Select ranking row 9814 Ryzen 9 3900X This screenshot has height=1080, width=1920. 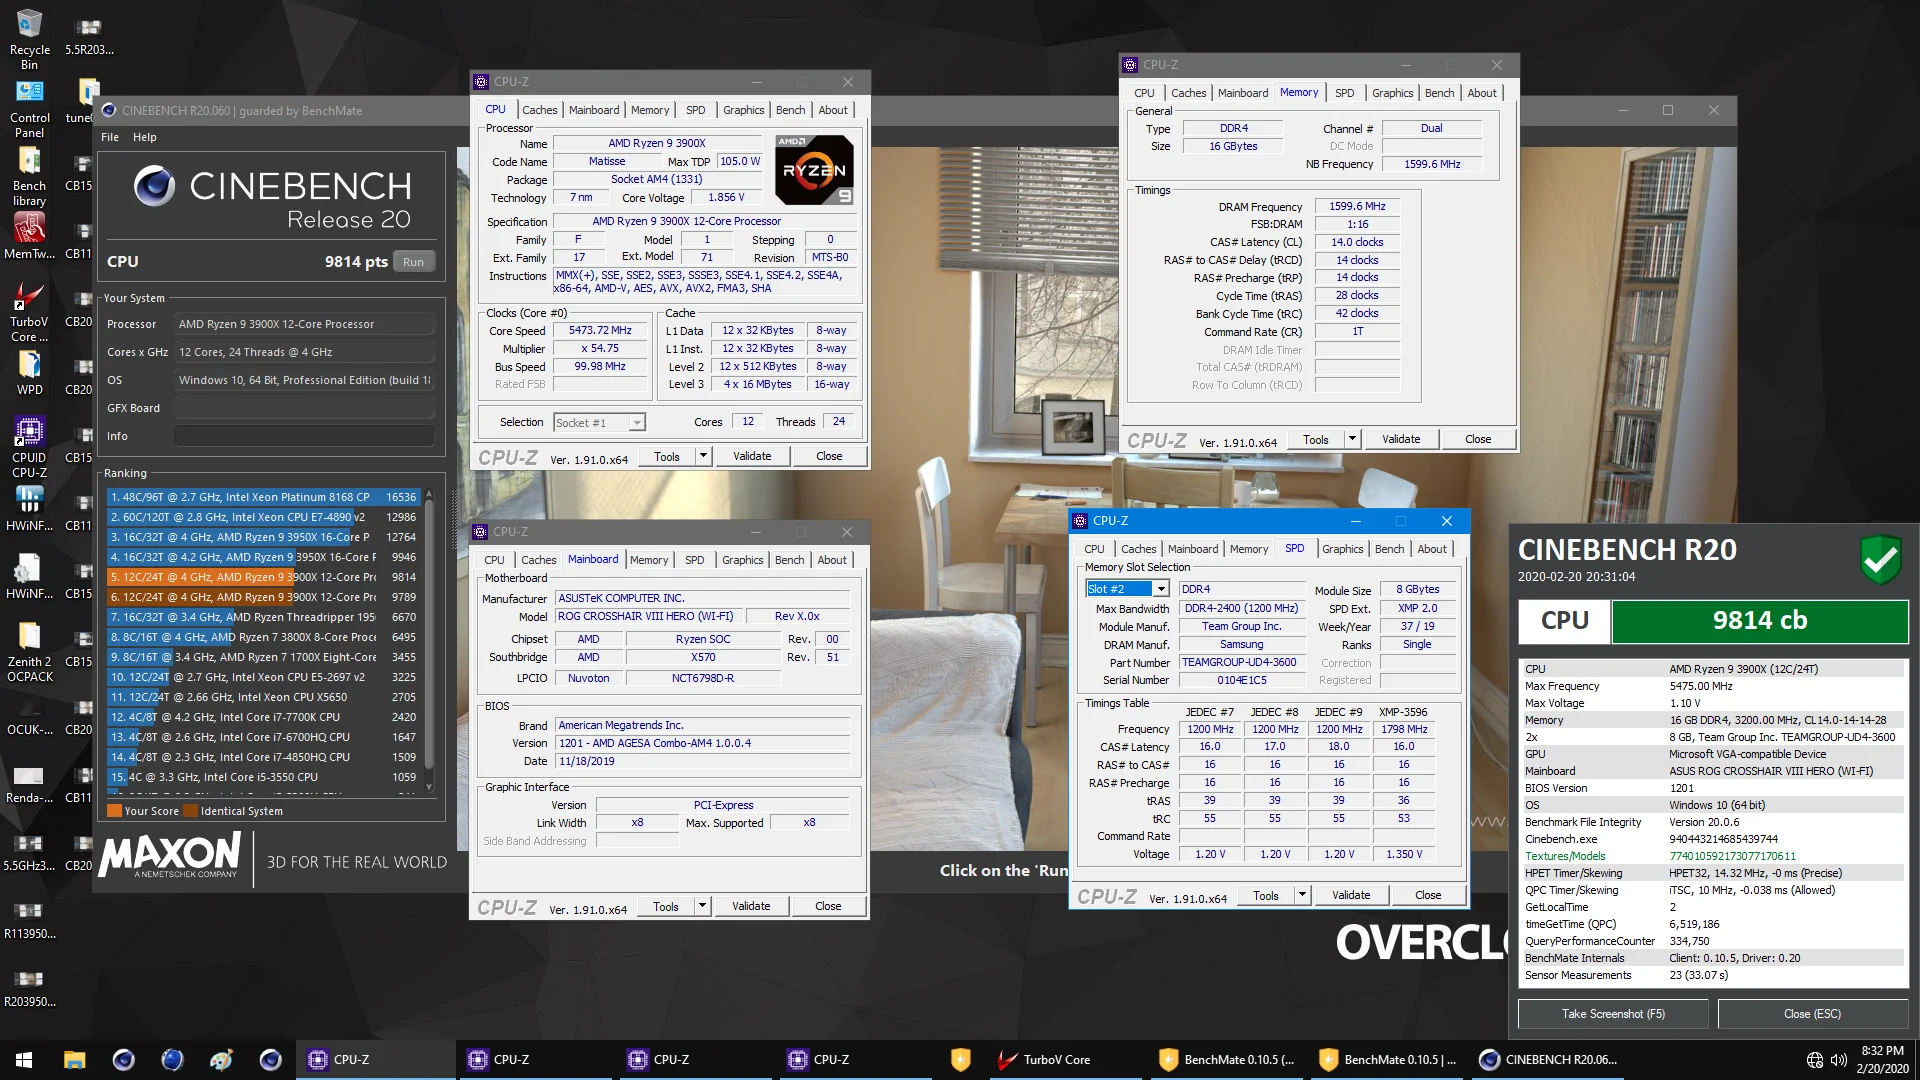(264, 577)
